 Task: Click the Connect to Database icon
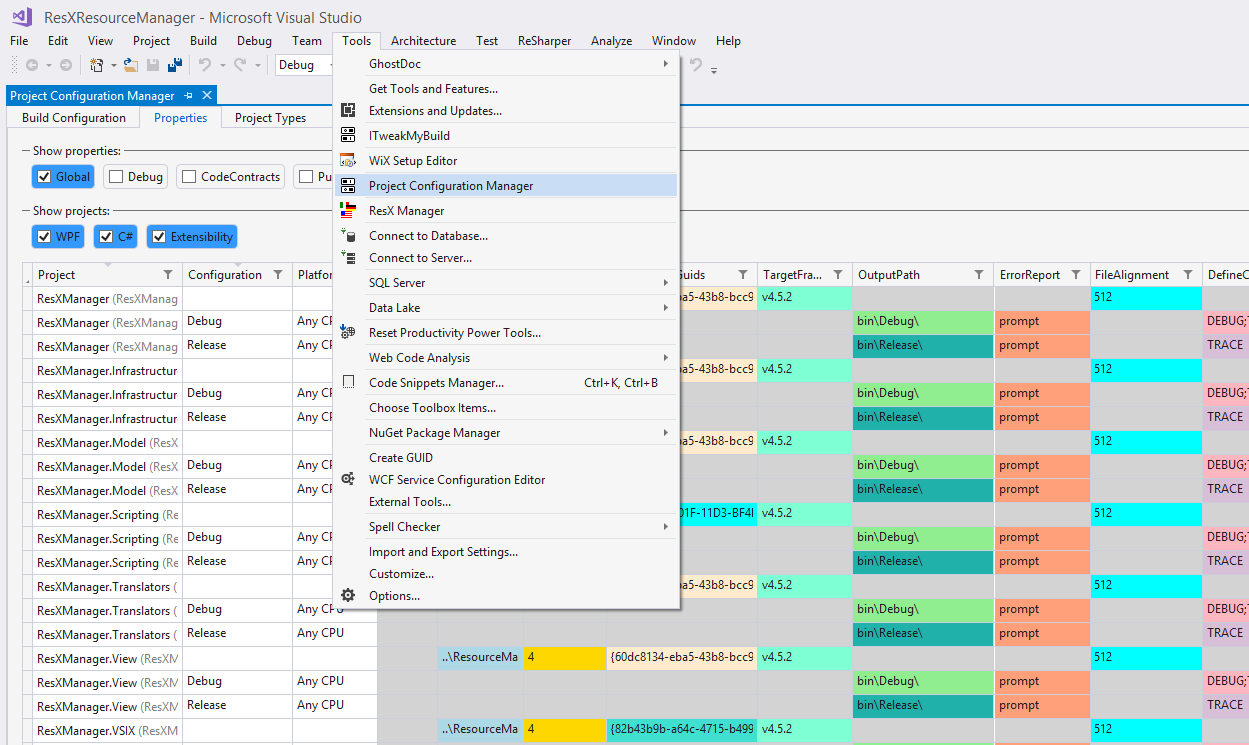[x=348, y=236]
